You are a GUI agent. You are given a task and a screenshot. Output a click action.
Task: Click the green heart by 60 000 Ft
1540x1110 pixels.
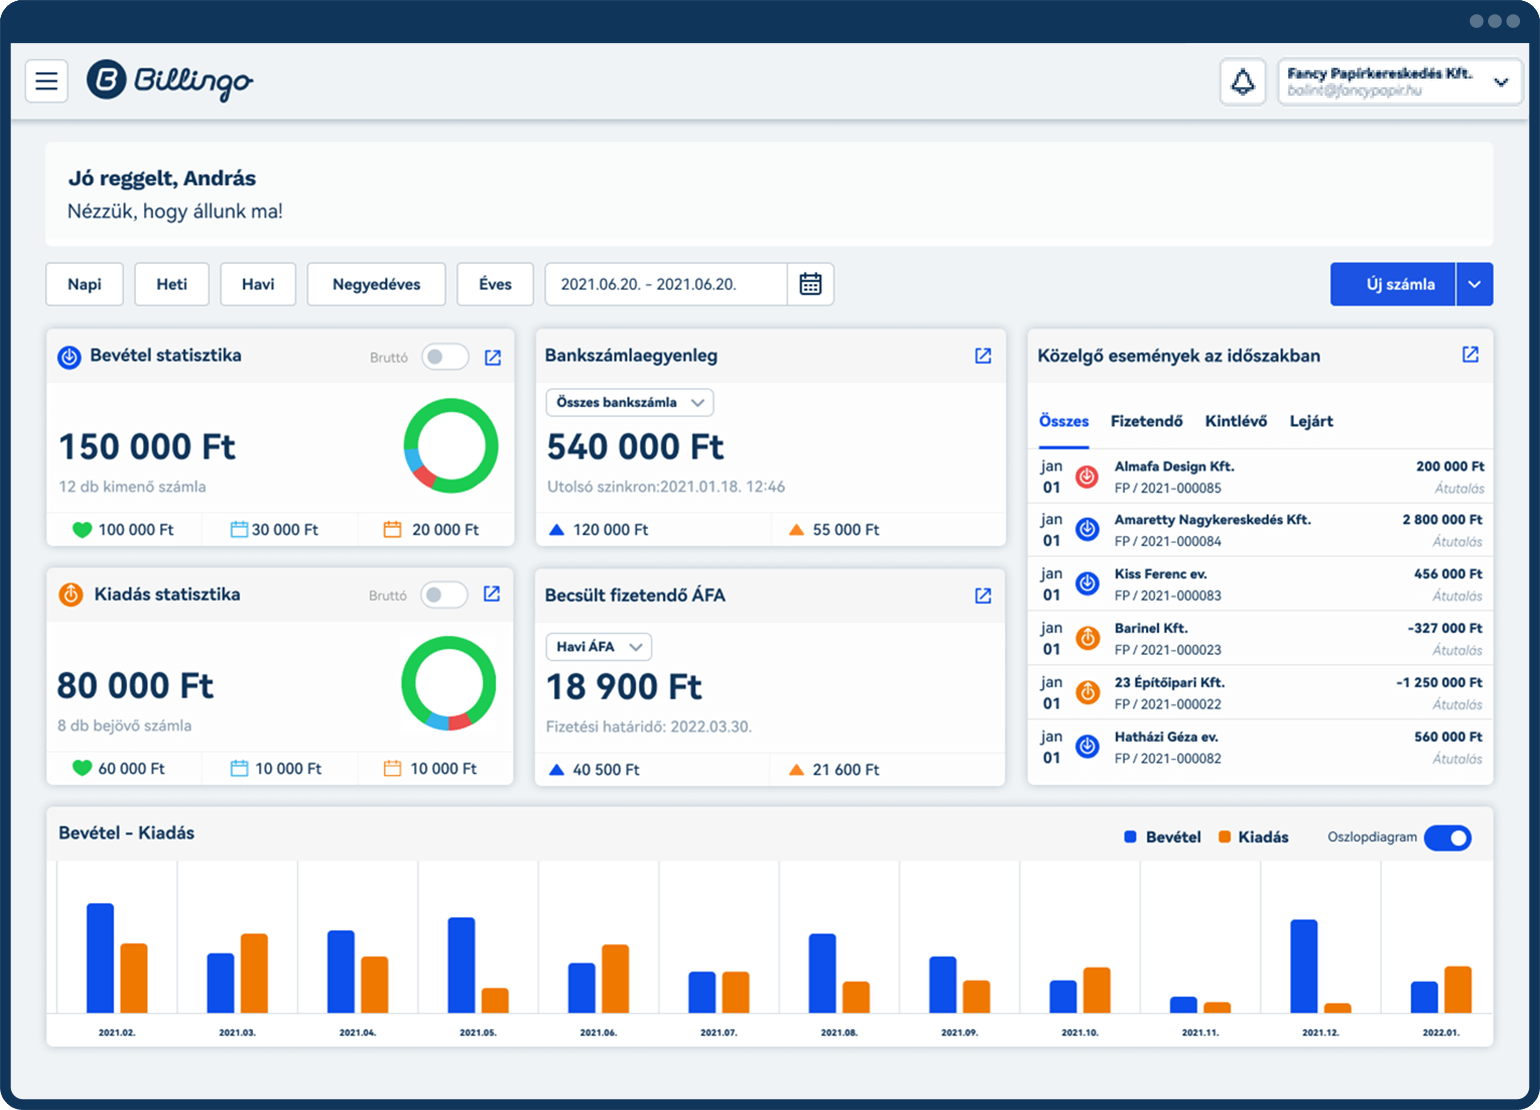pos(82,768)
